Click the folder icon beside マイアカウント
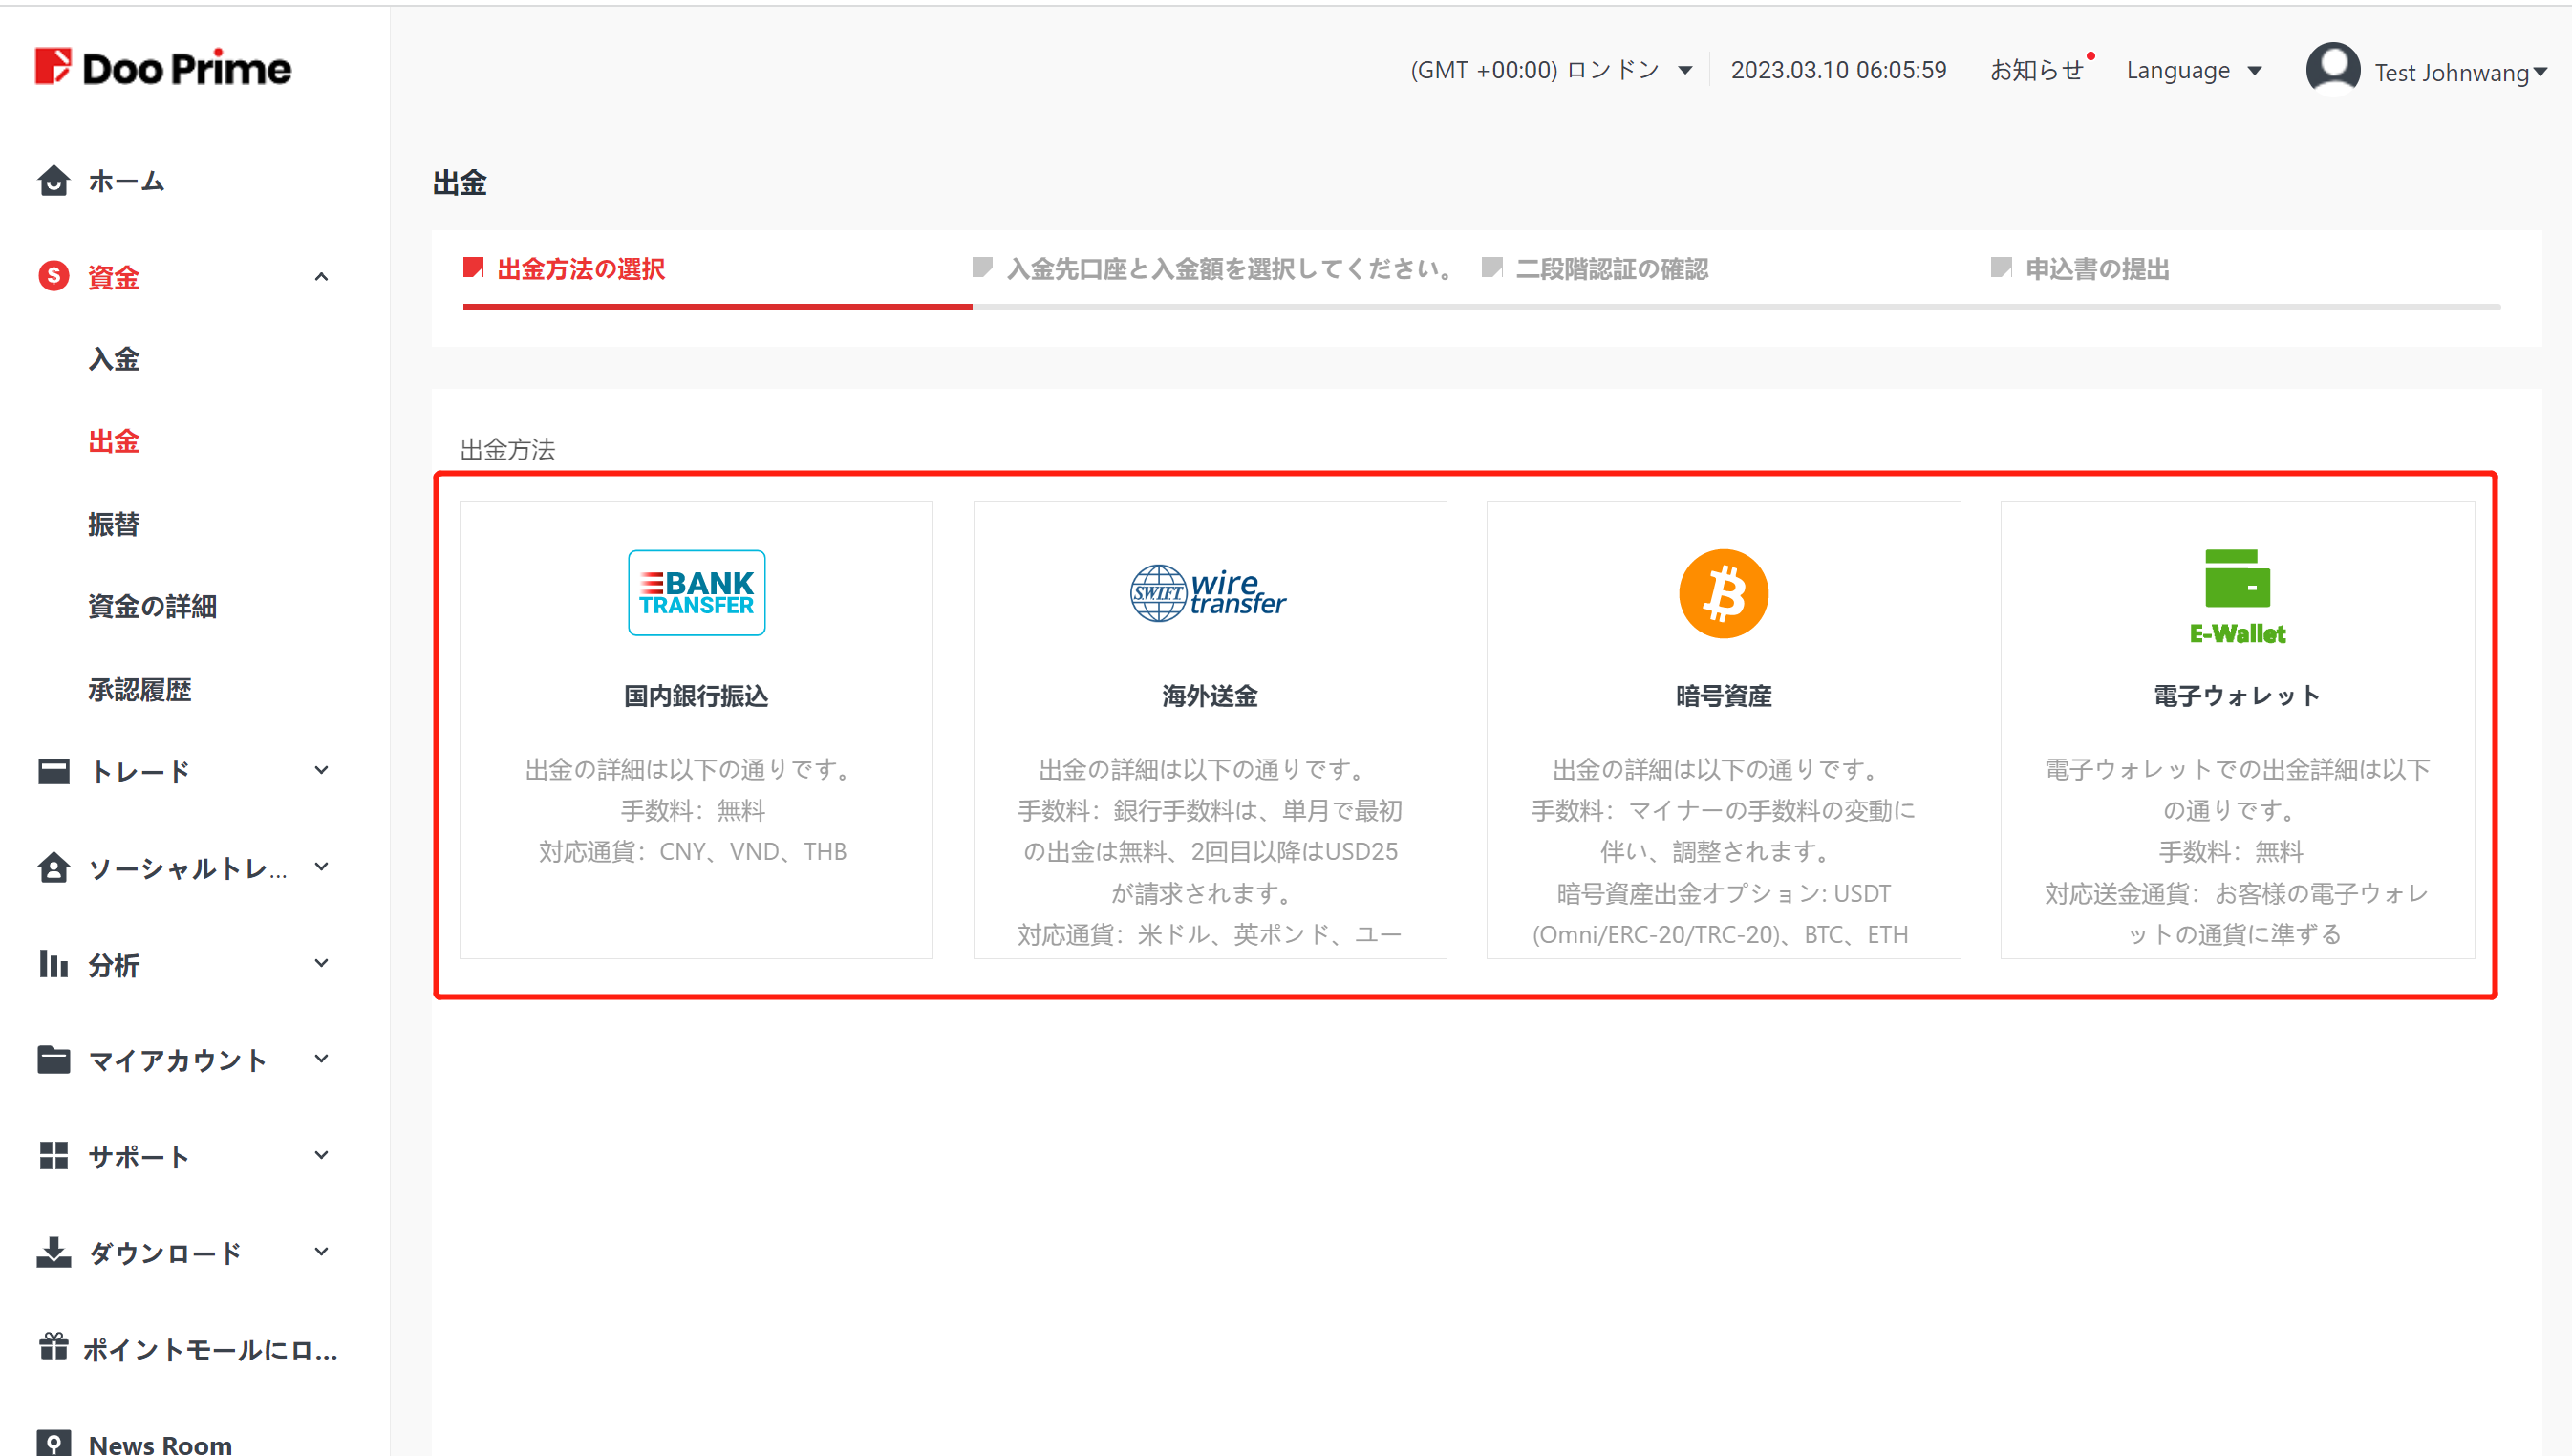 [x=53, y=1060]
